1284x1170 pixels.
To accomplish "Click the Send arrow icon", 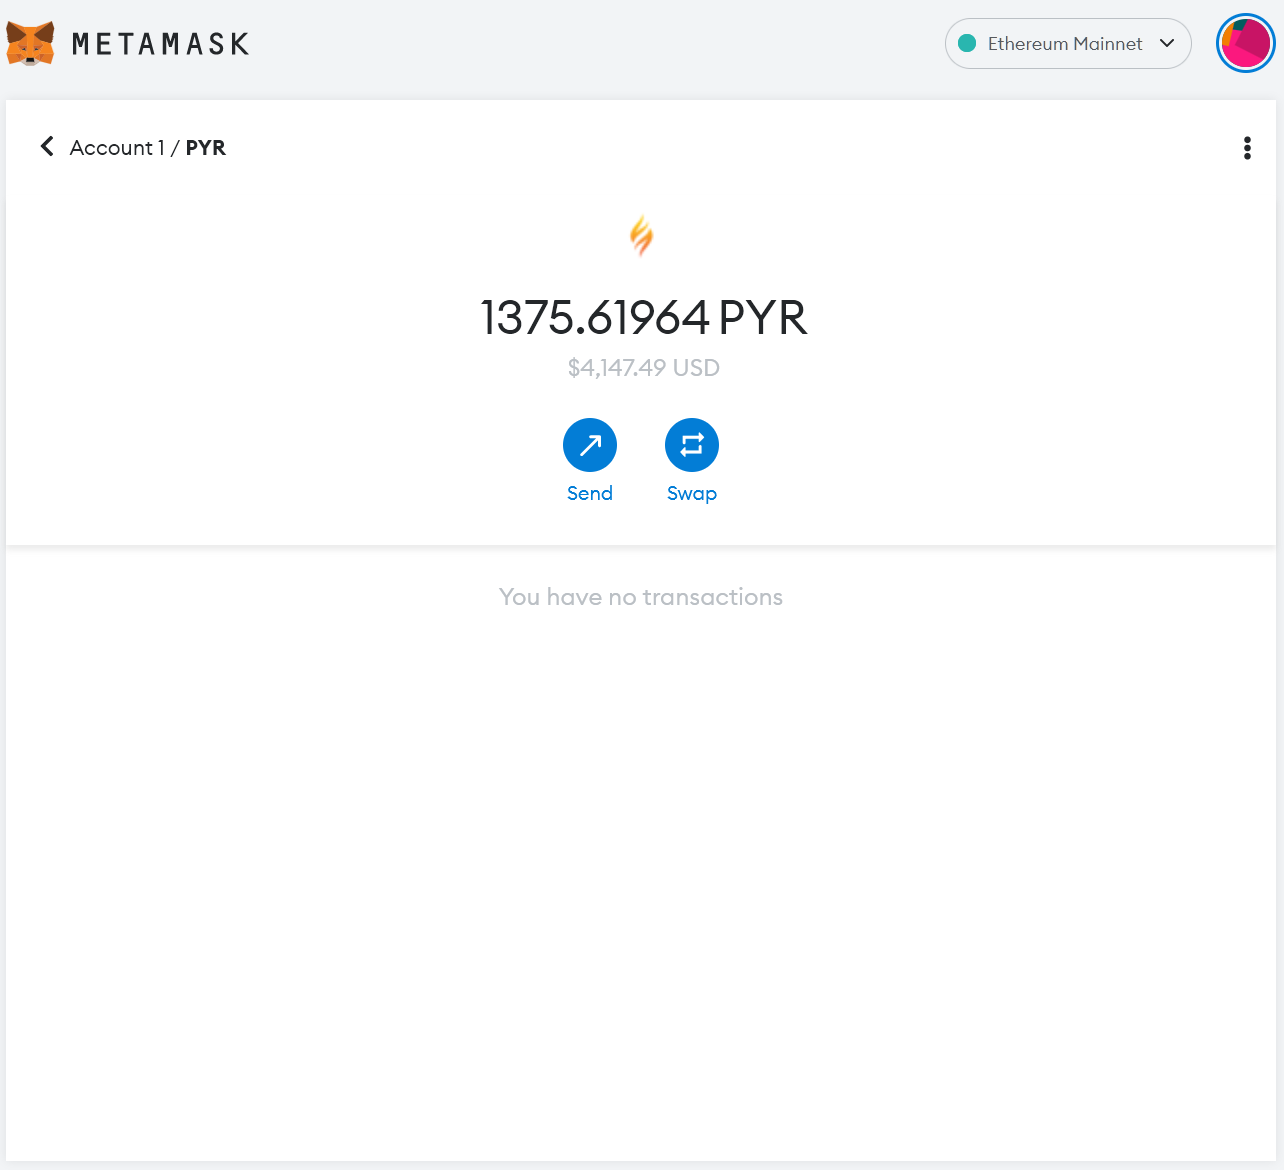I will (x=590, y=444).
